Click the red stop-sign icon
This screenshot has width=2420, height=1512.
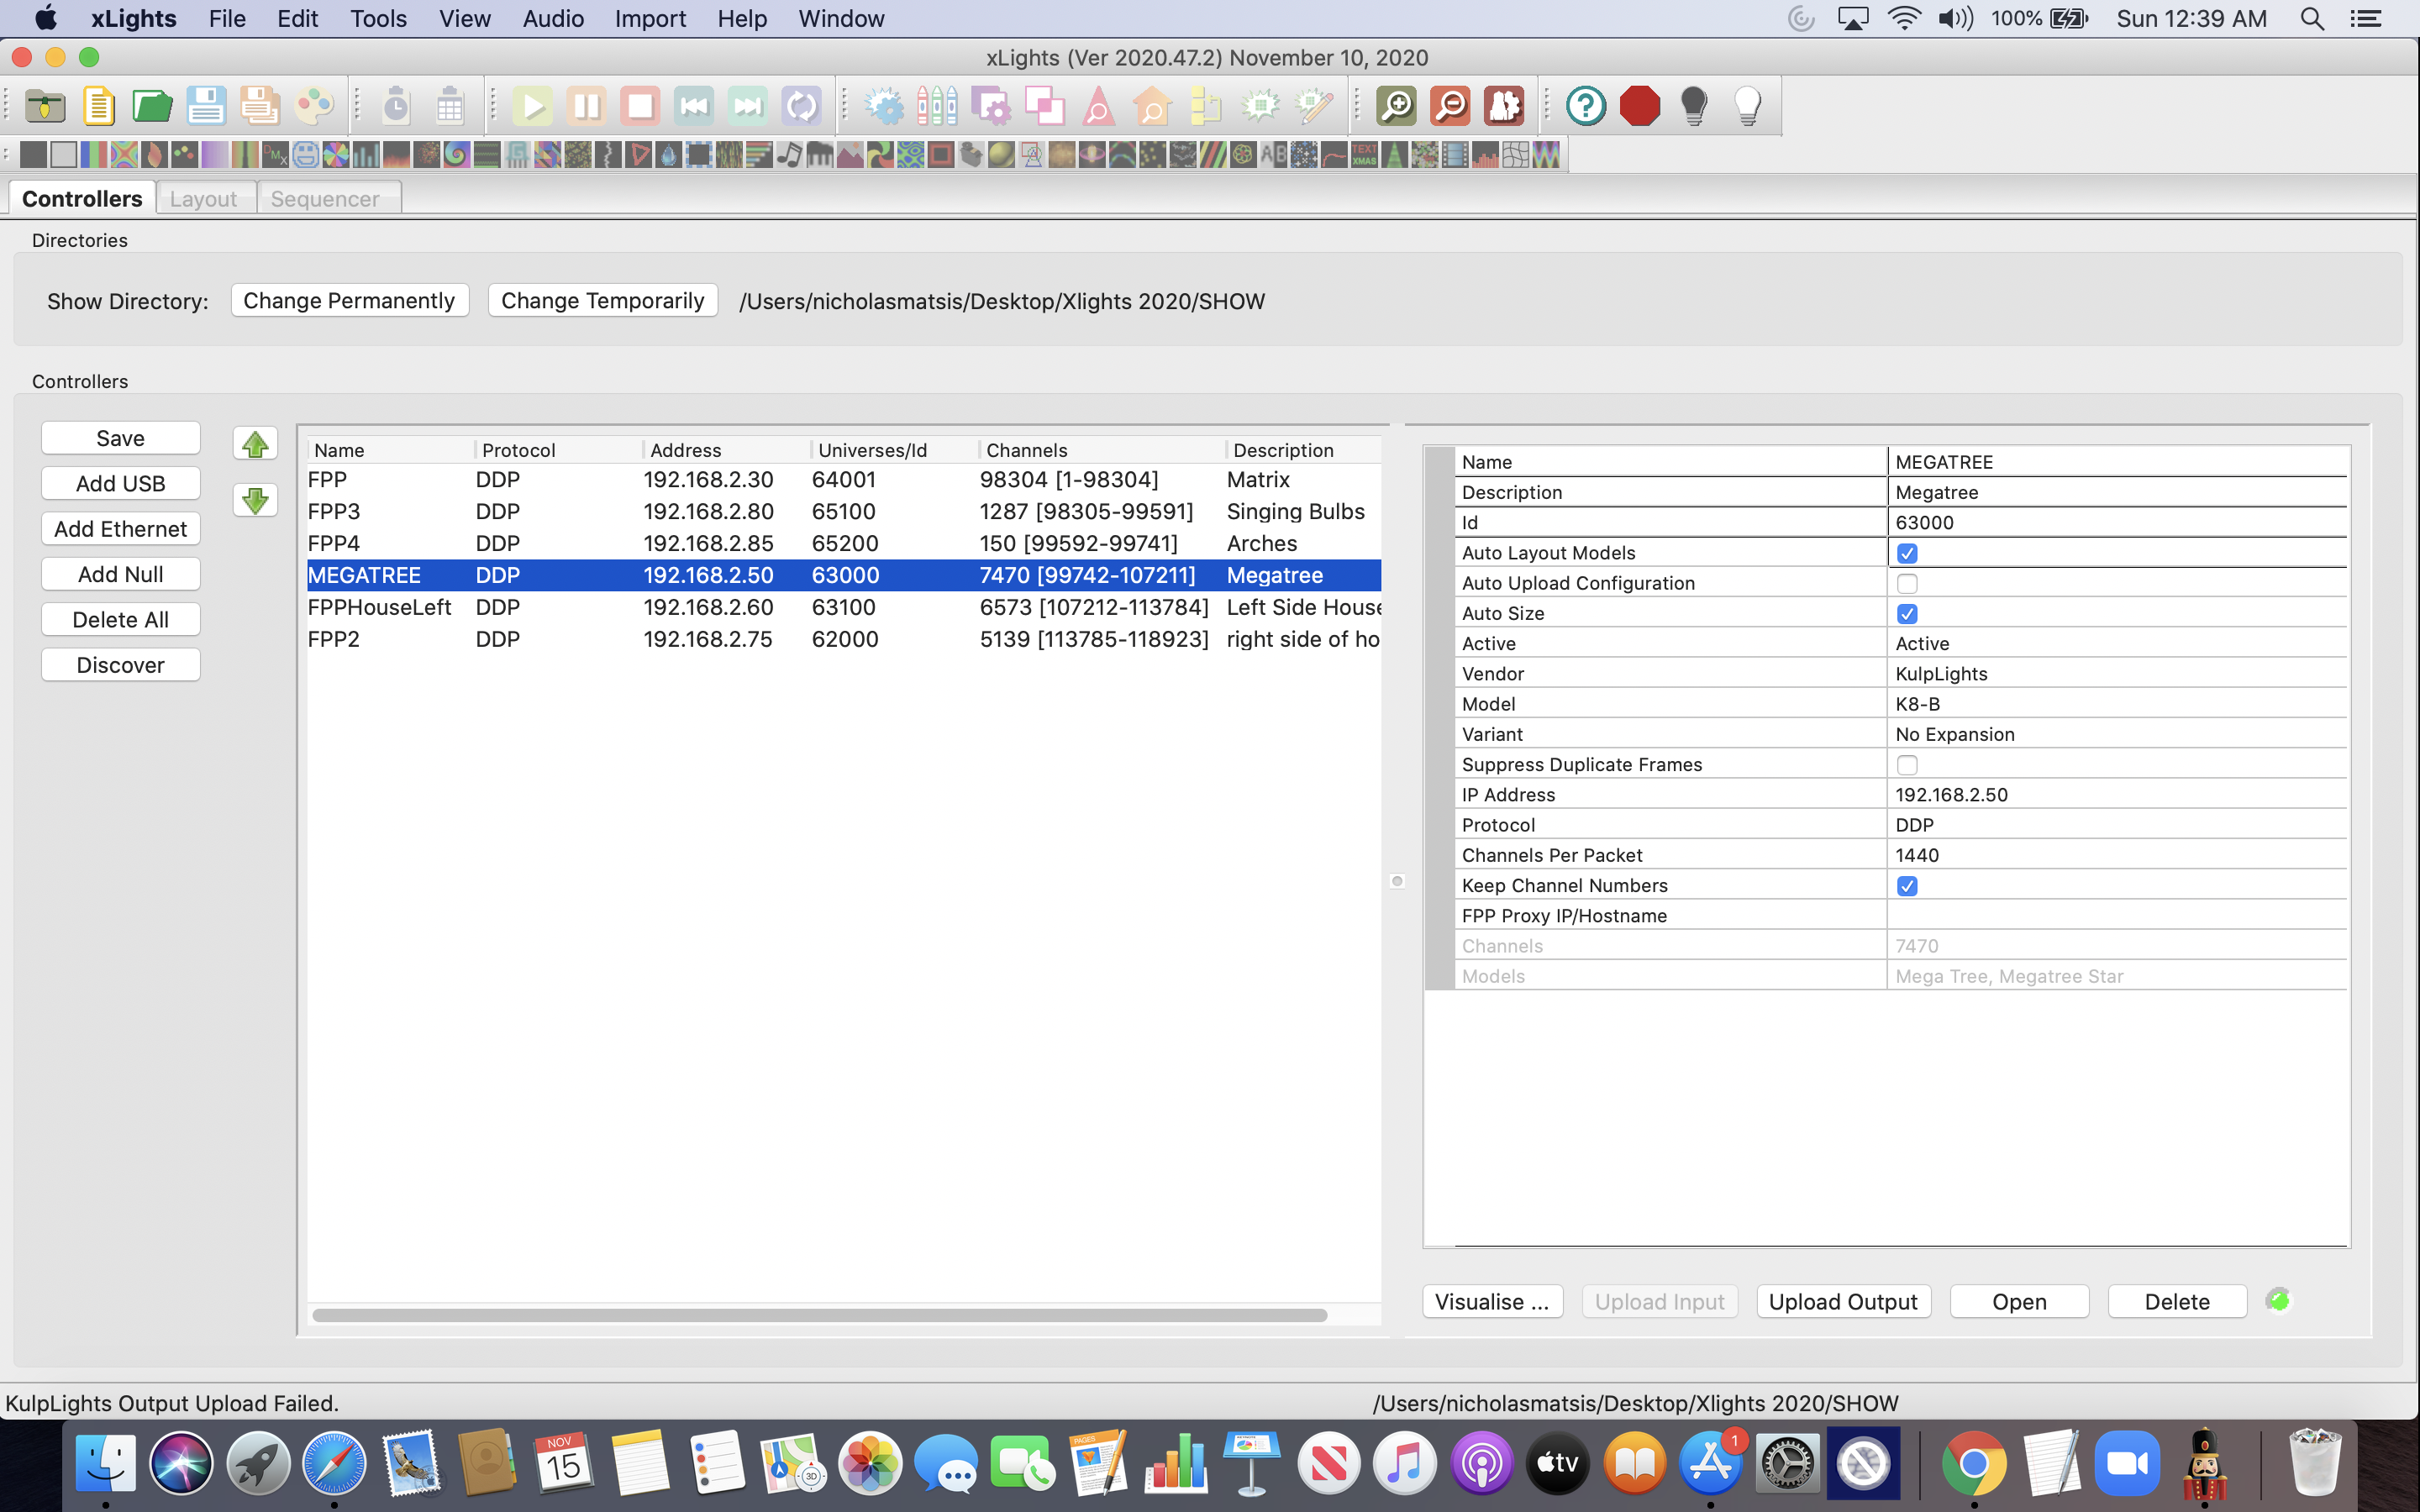point(1640,106)
